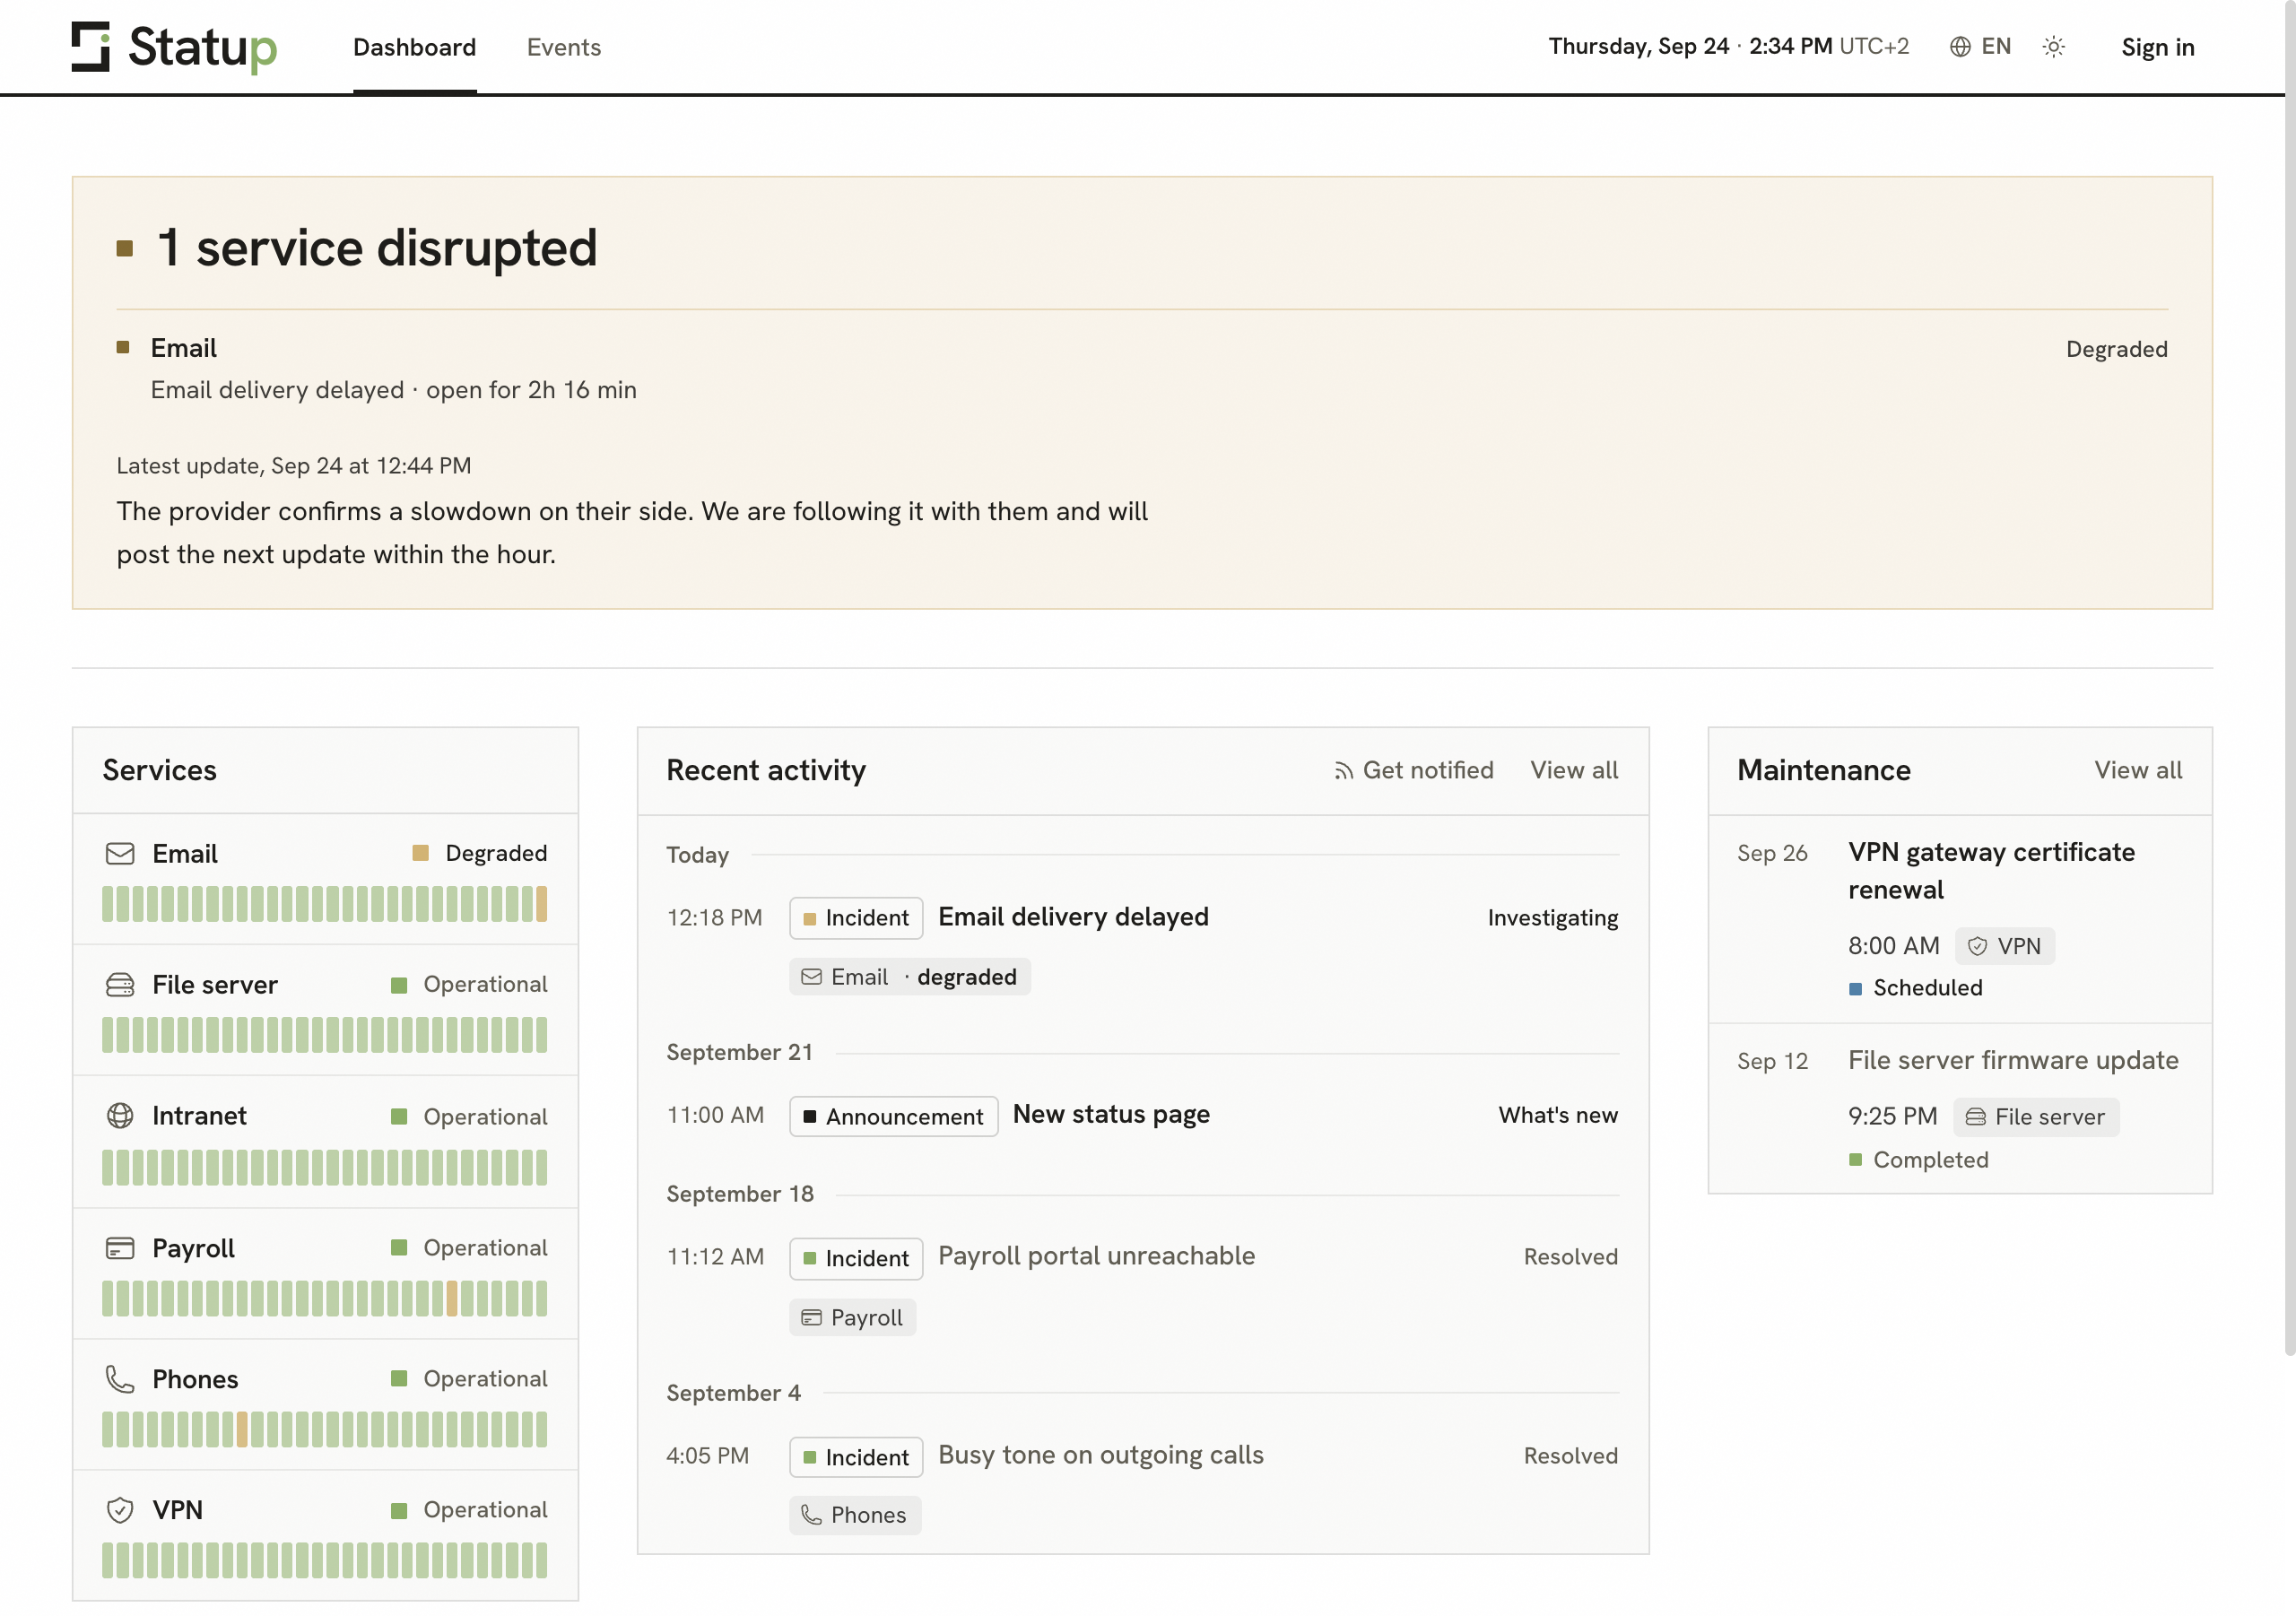The image size is (2296, 1616).
Task: Click the Phones chip under the incident
Action: (x=854, y=1515)
